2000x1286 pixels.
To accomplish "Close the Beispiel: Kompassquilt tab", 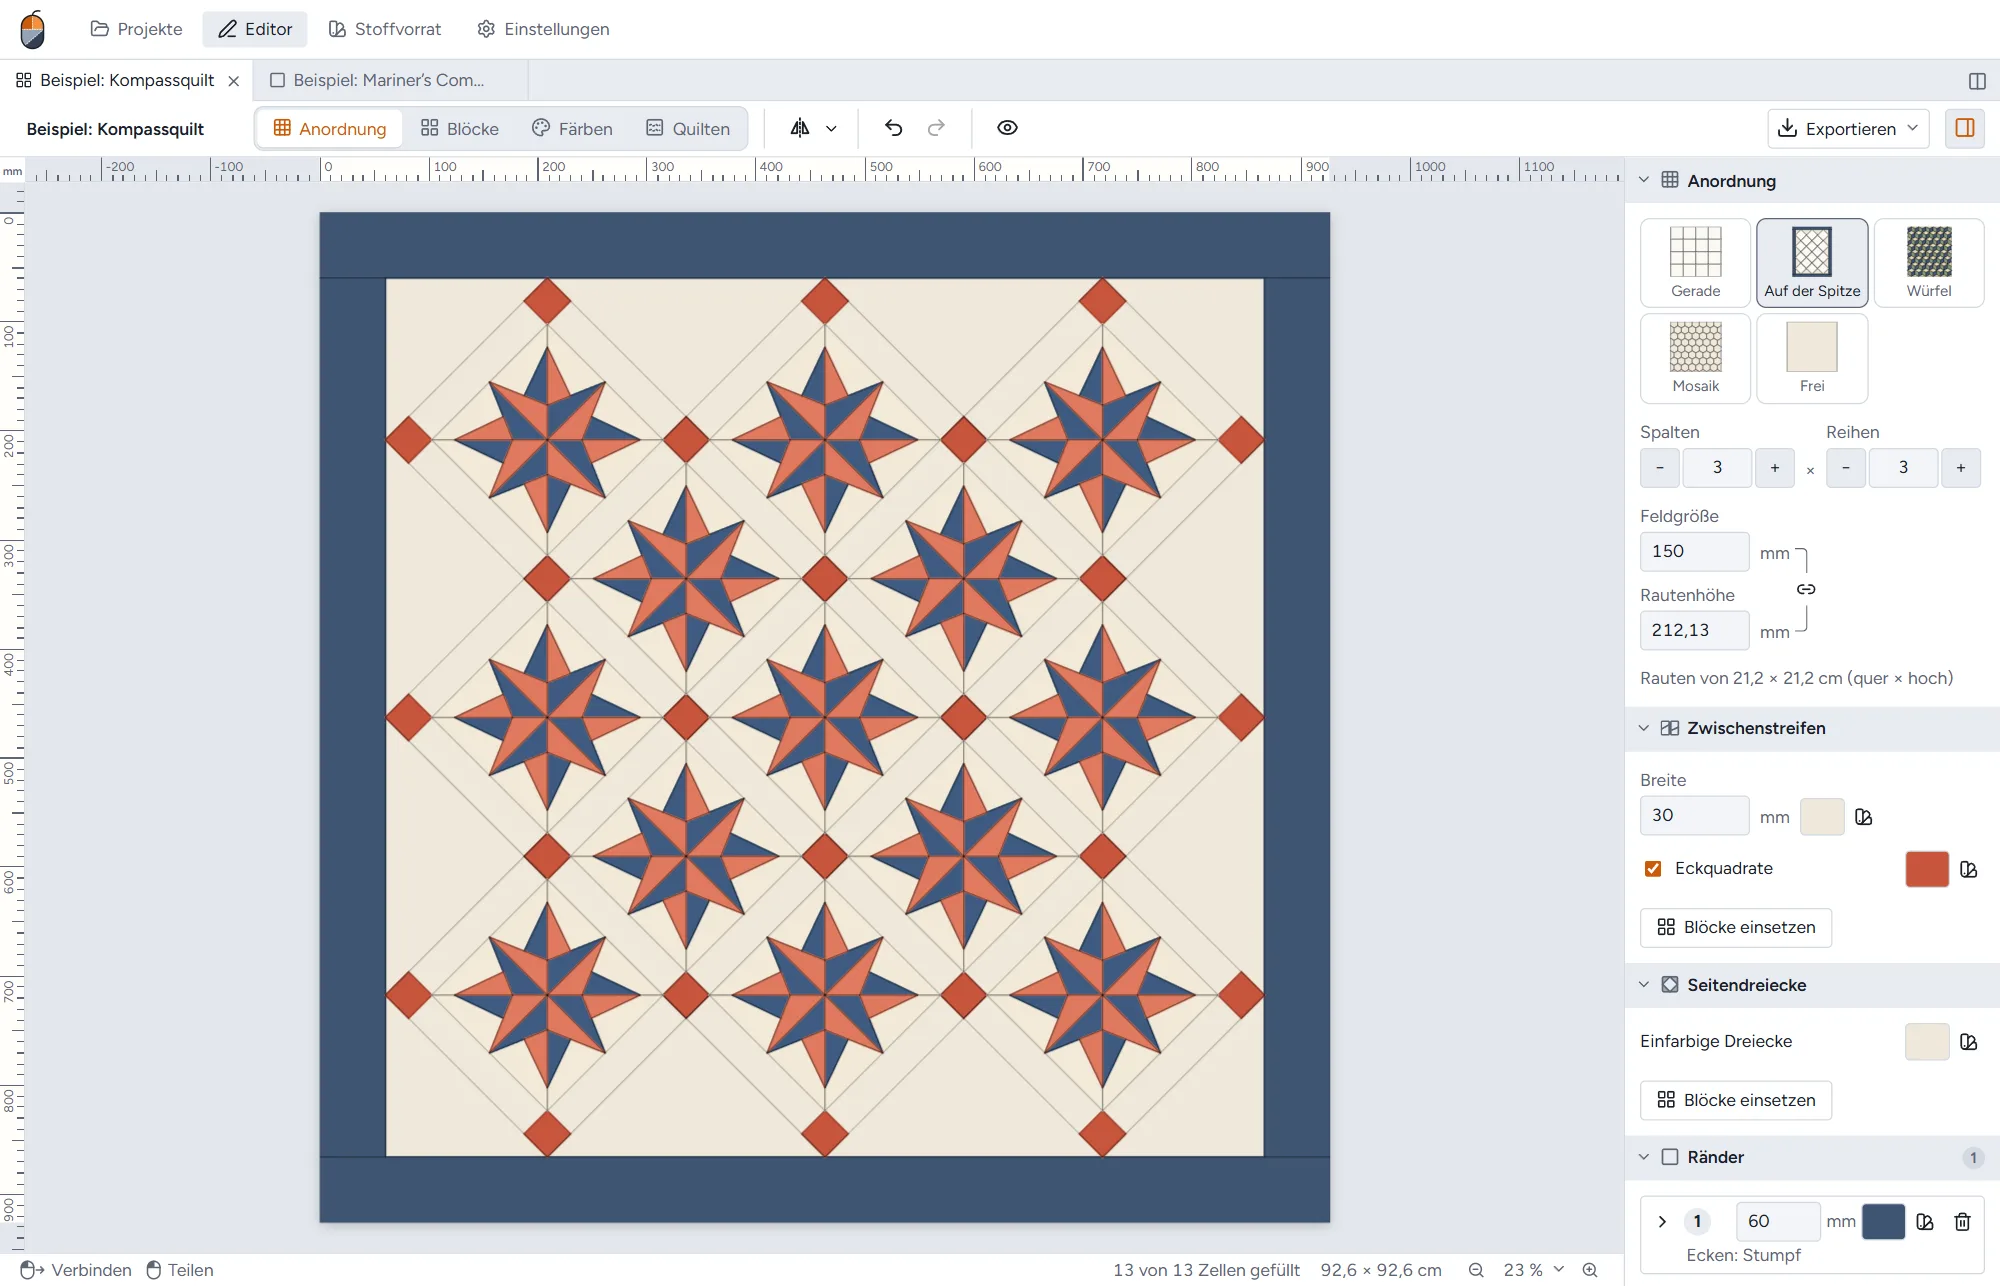I will pos(234,81).
